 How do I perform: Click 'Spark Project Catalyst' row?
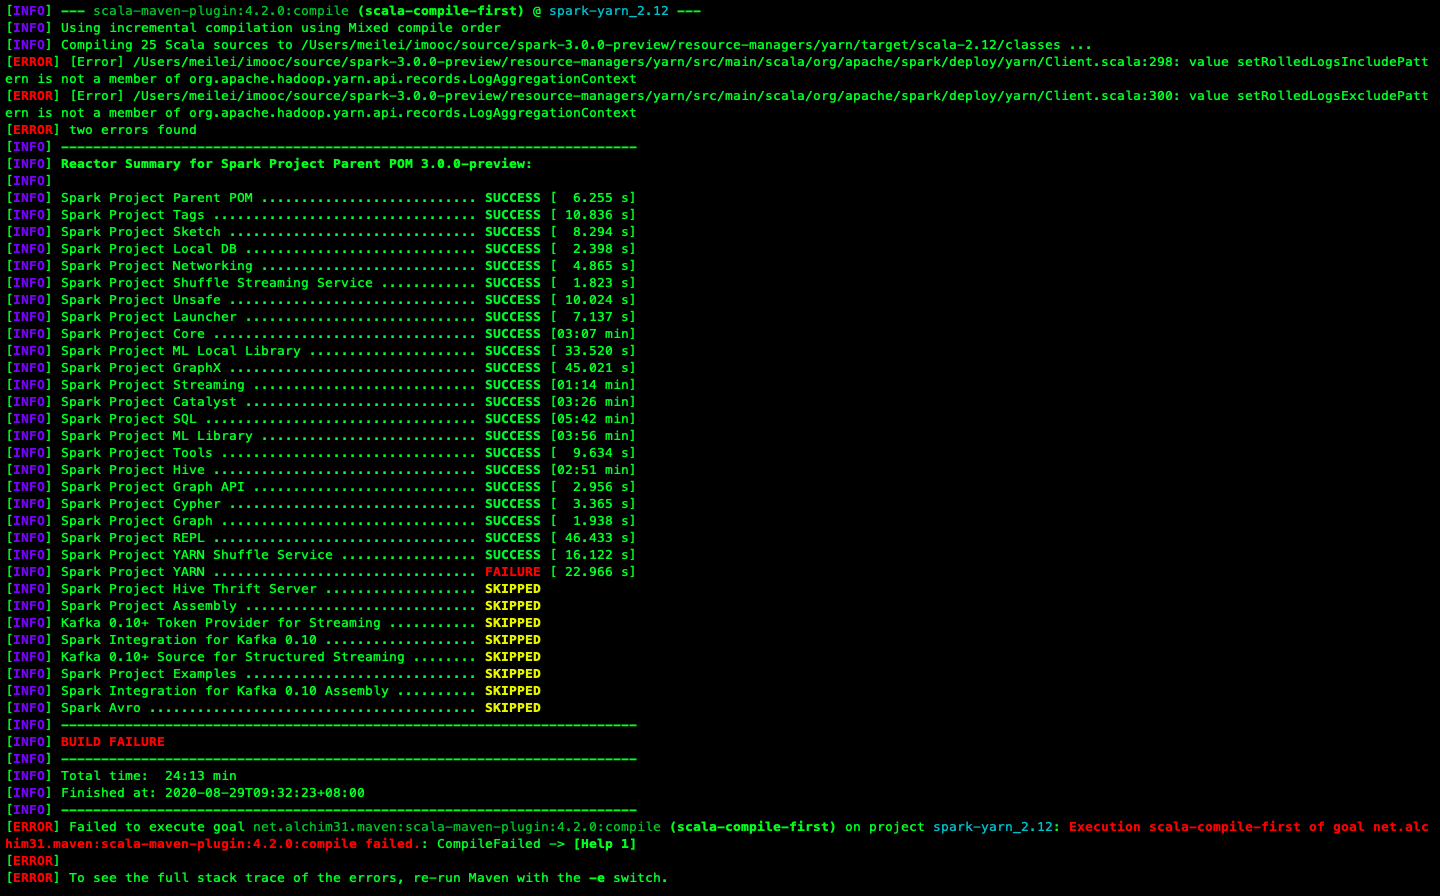point(321,402)
